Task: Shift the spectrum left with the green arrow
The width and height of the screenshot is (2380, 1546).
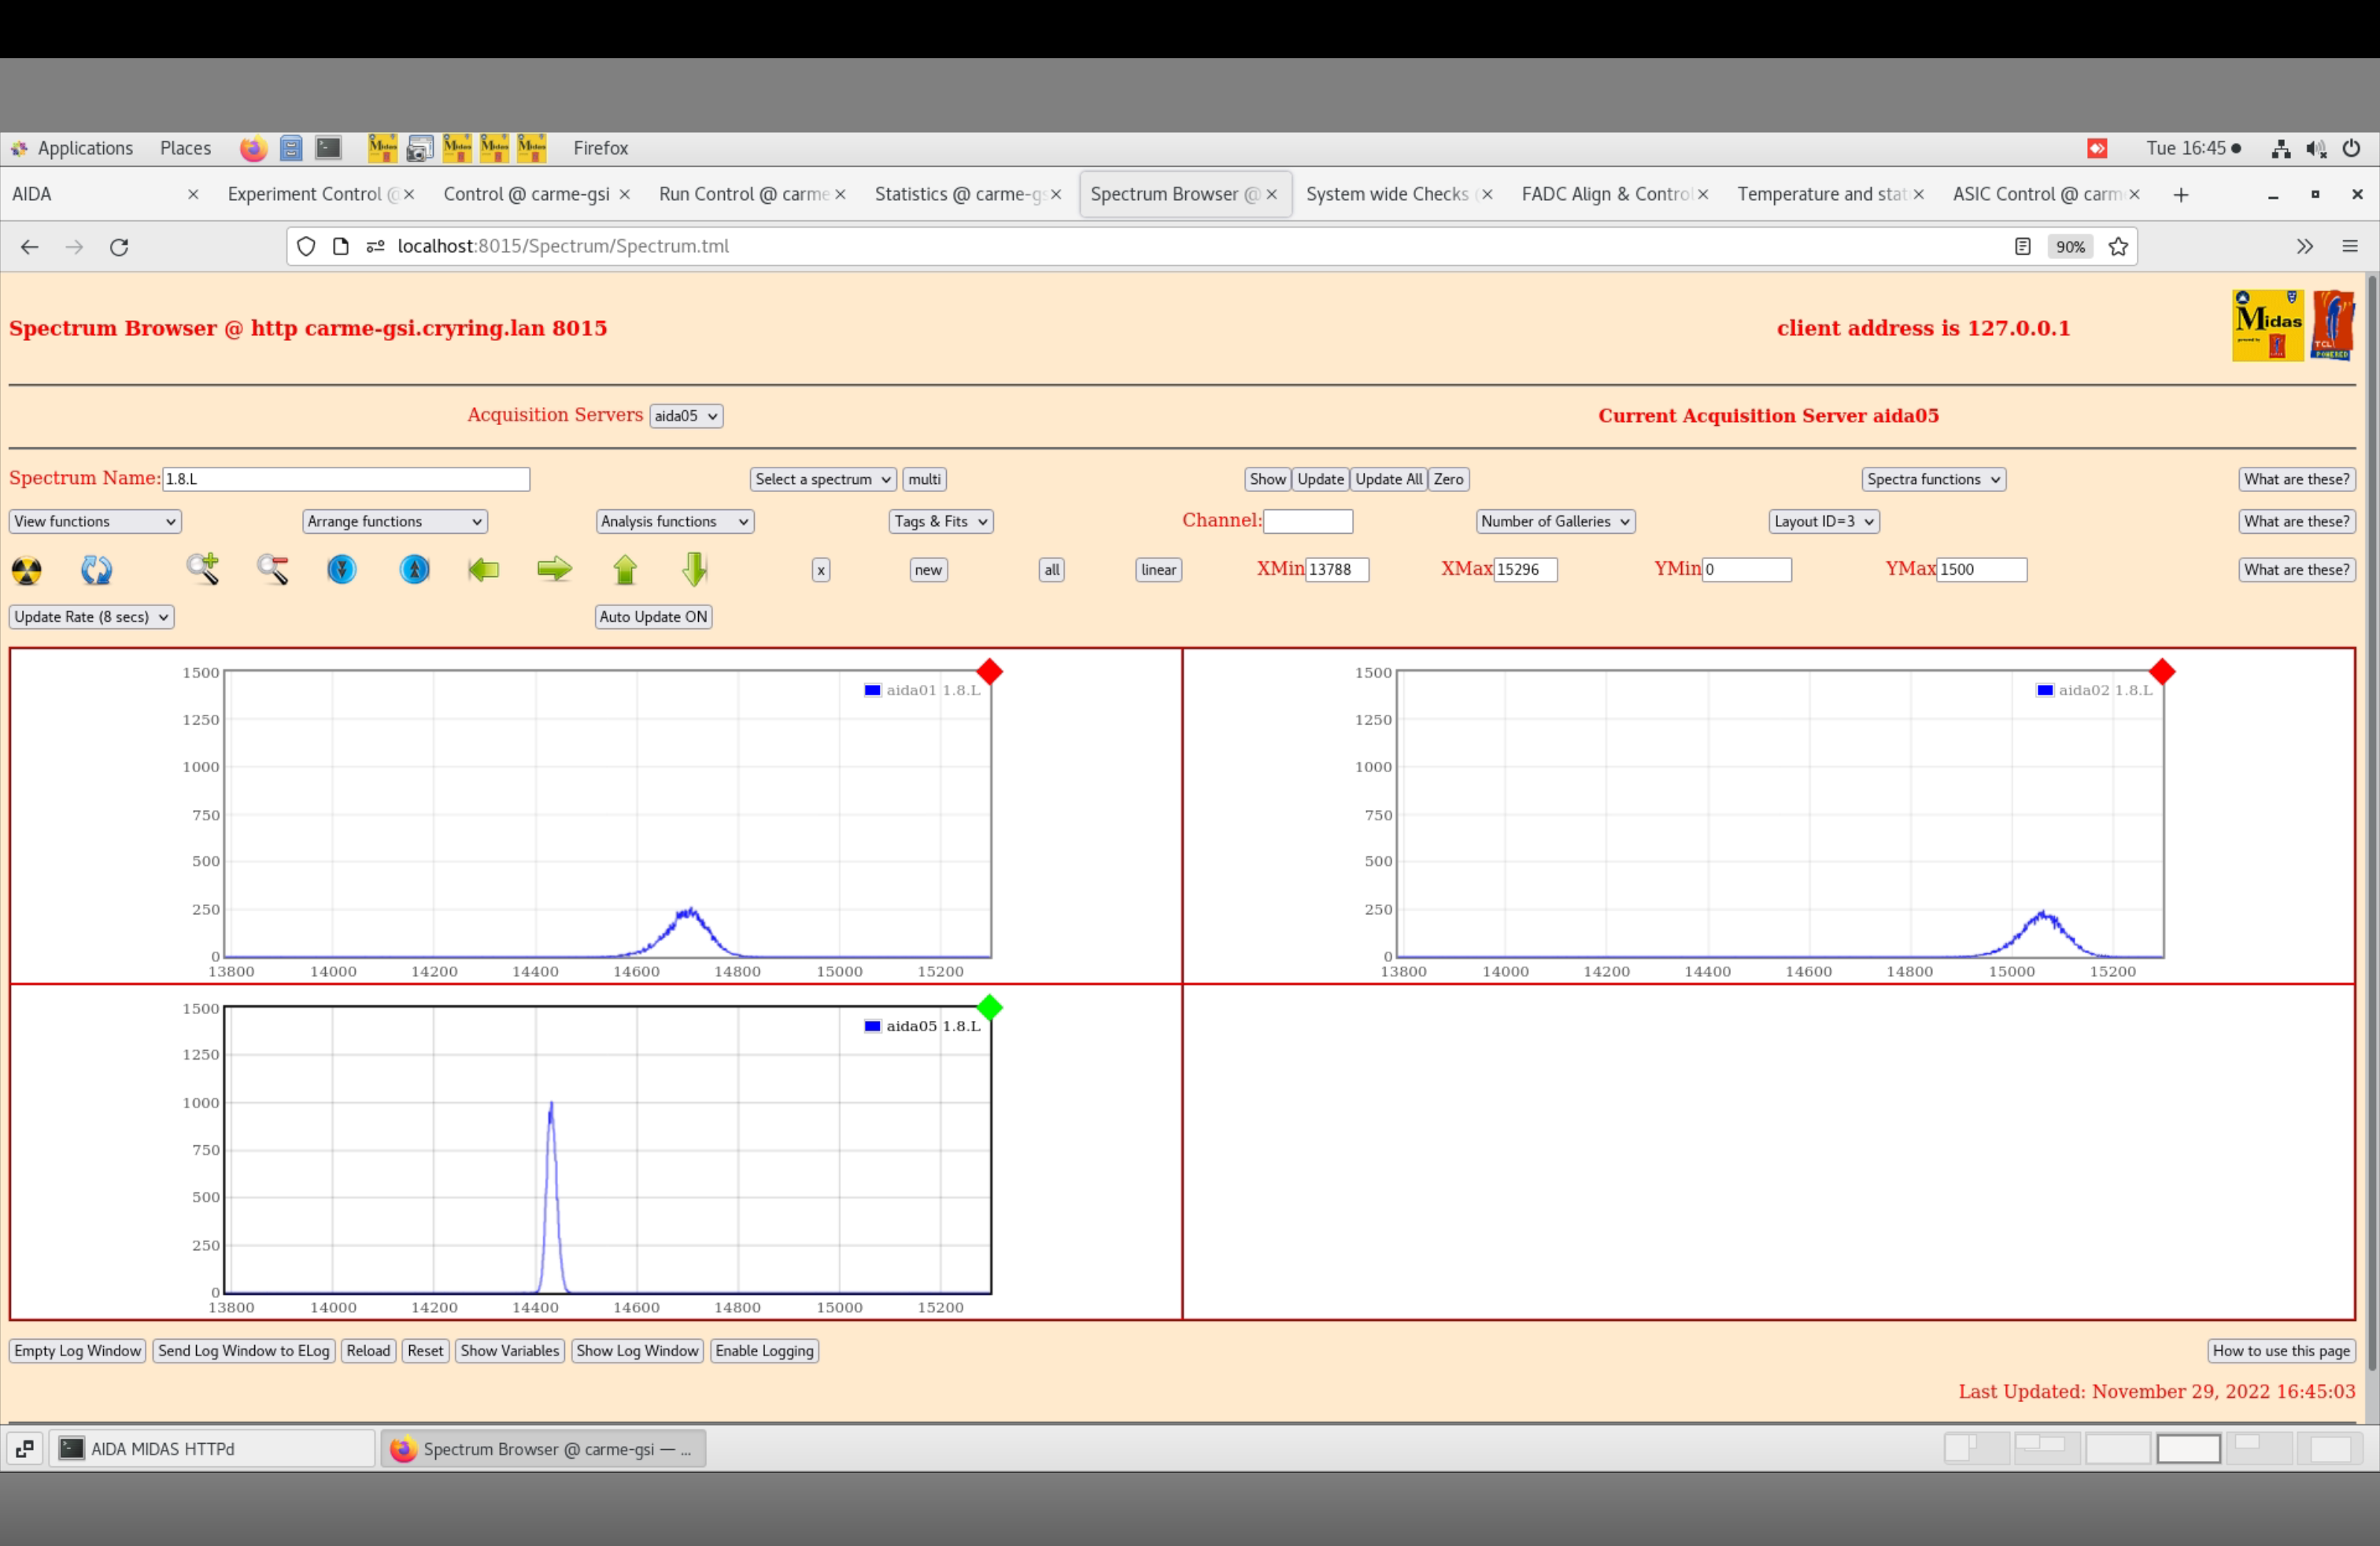Action: [x=484, y=569]
